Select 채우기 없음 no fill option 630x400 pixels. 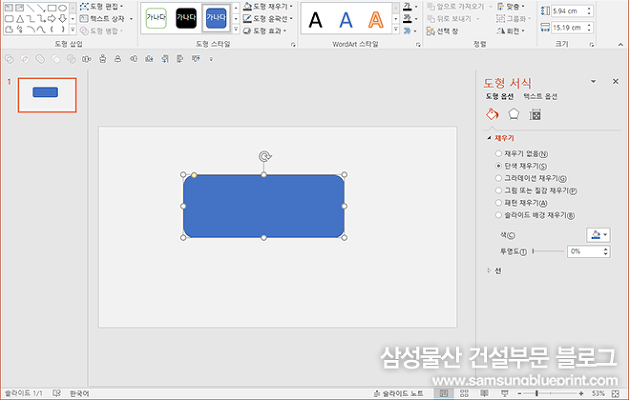tap(522, 153)
